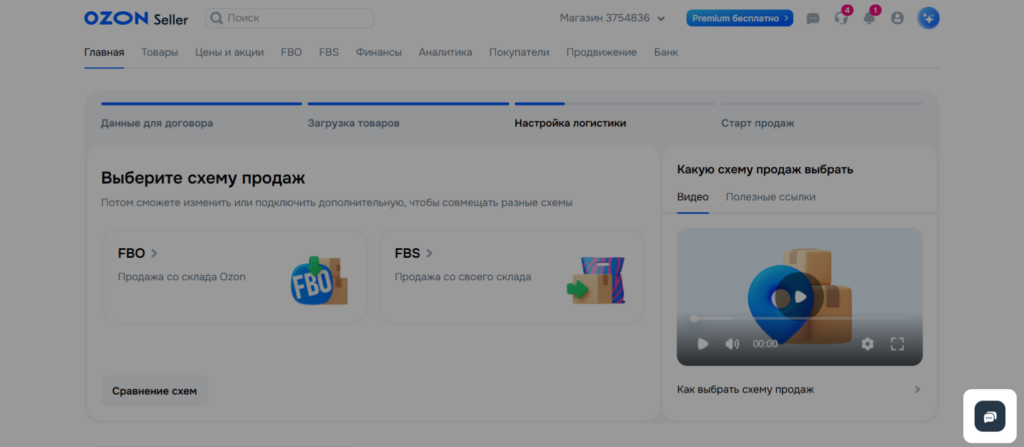Click the Поиск search field
Image resolution: width=1024 pixels, height=447 pixels.
click(x=289, y=18)
